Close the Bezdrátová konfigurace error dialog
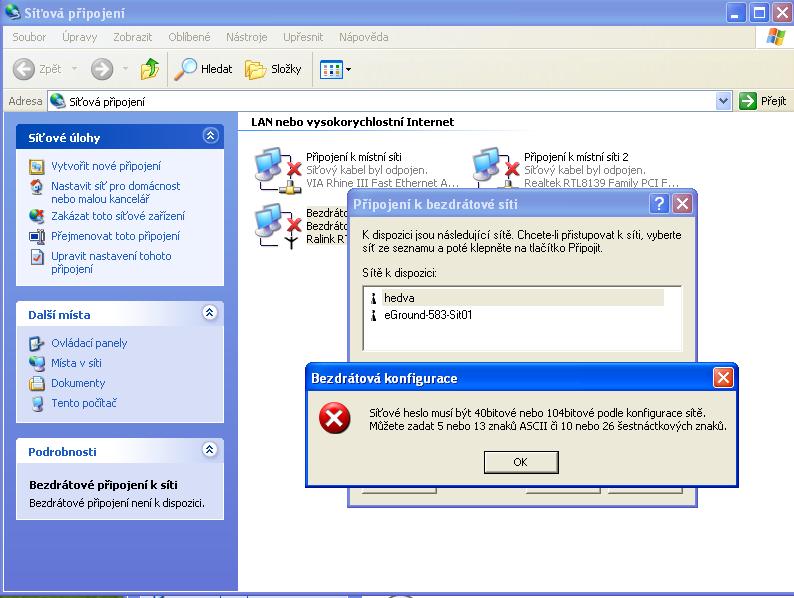794x598 pixels. [x=723, y=378]
